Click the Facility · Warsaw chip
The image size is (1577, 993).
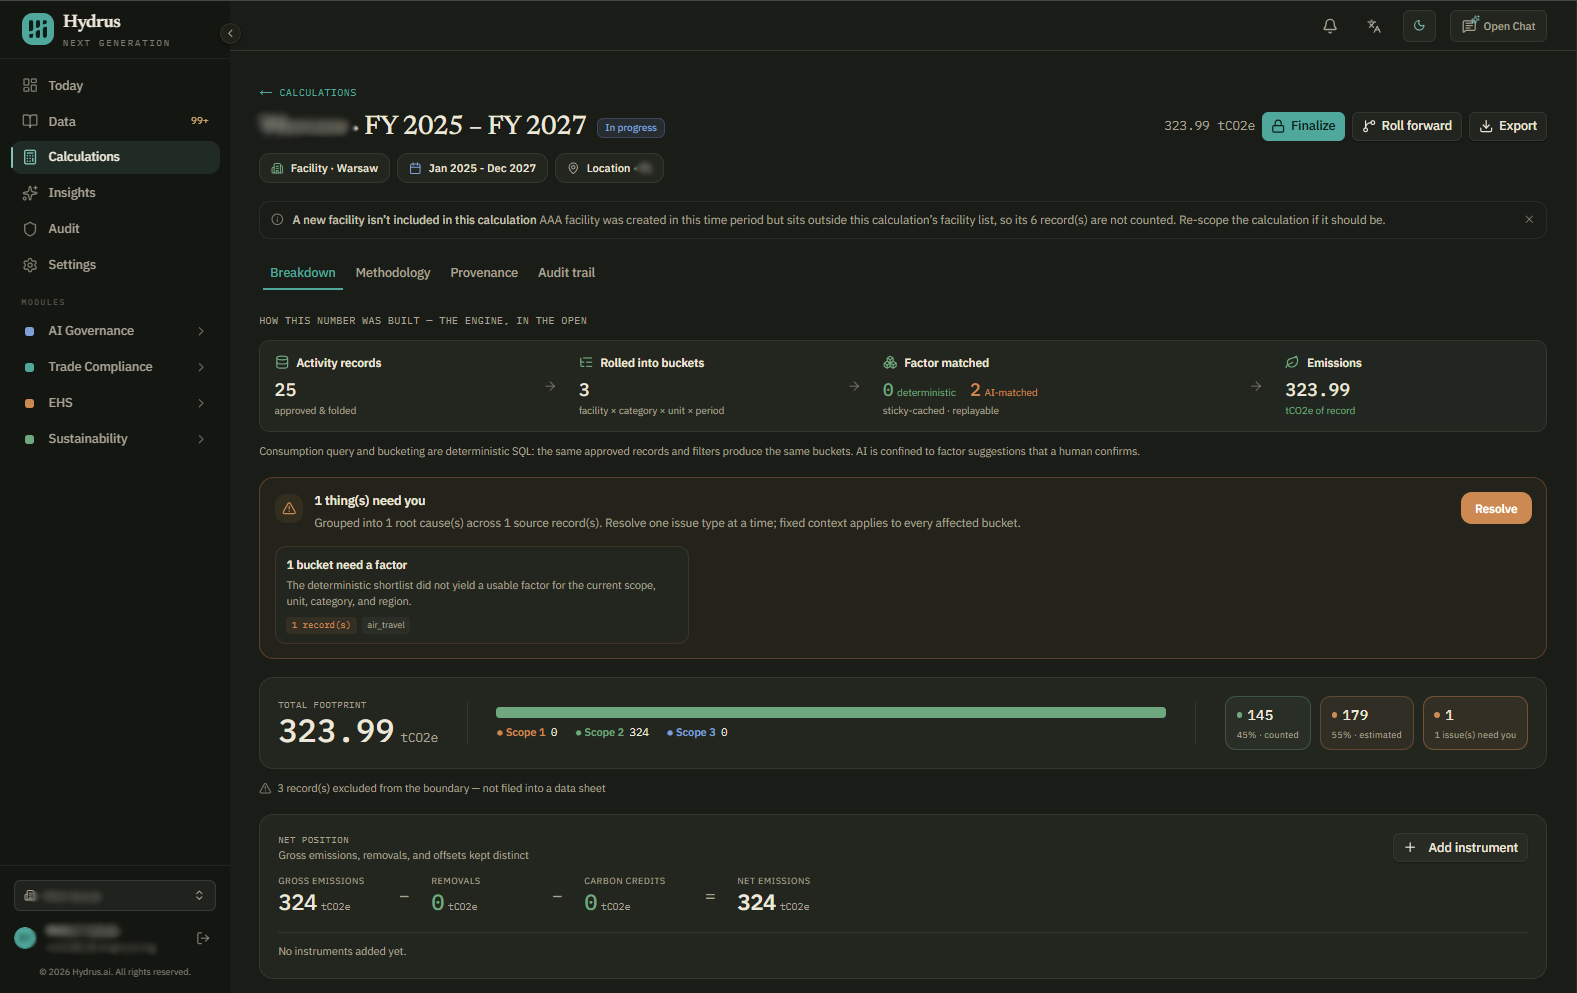point(324,168)
